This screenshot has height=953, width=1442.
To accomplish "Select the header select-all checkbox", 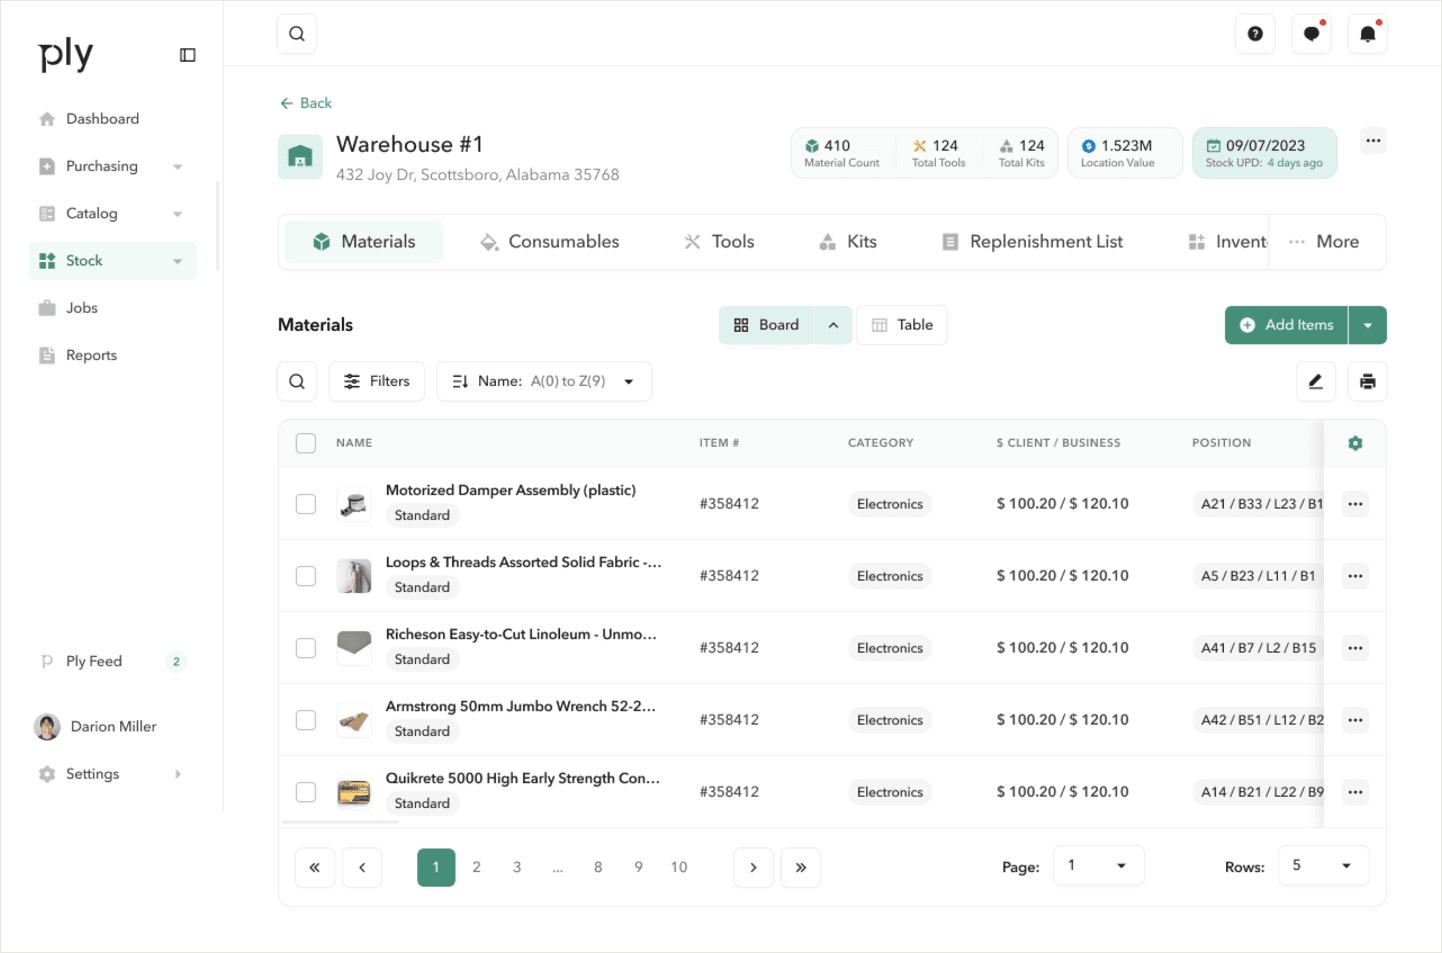I will tap(306, 443).
